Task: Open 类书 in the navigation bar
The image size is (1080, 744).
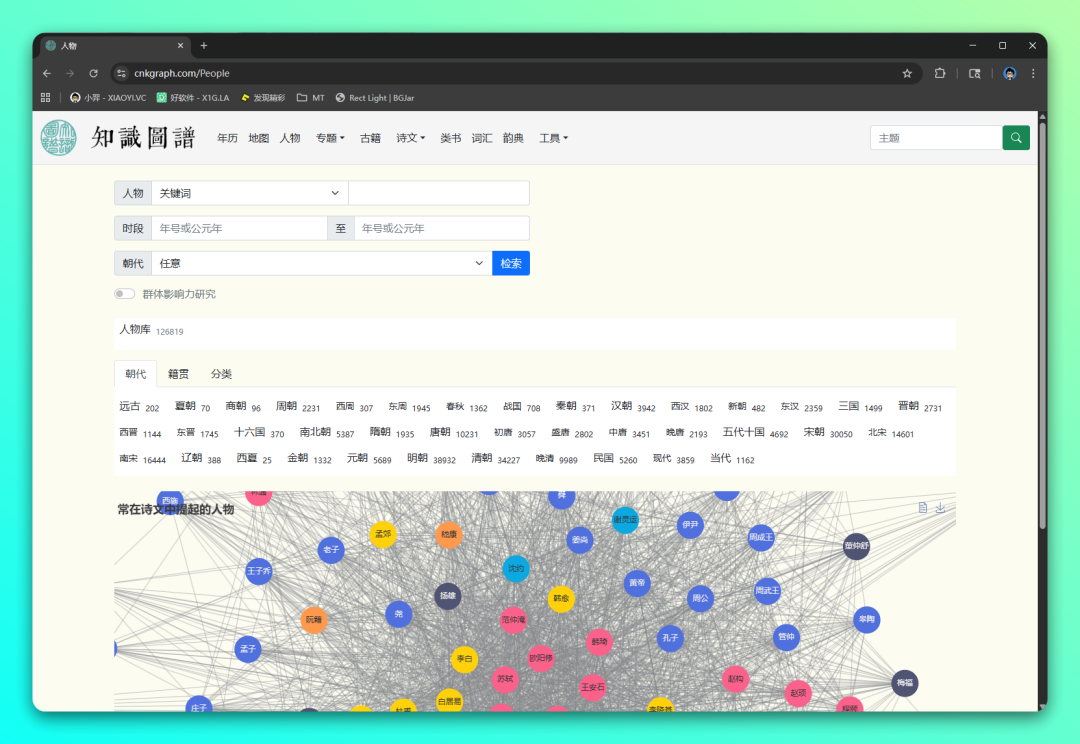Action: pos(450,138)
